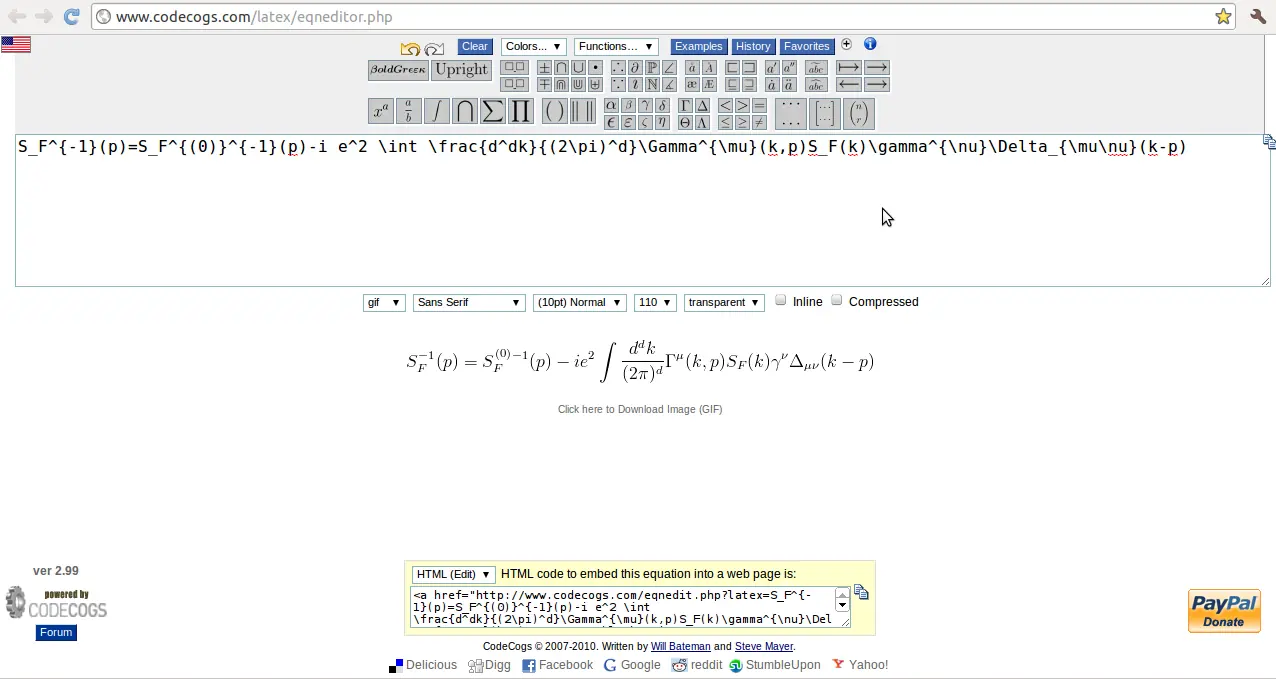Viewport: 1276px width, 679px height.
Task: Insert binomial n over r template
Action: point(858,113)
